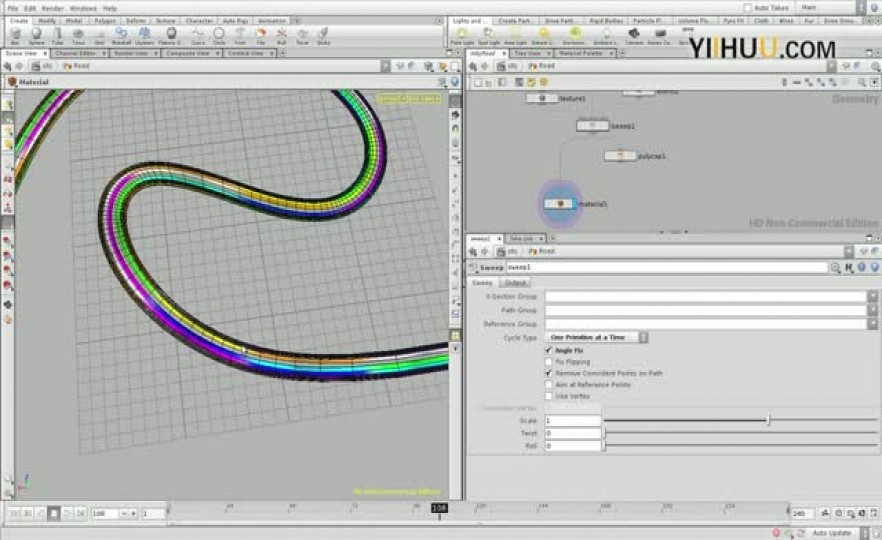882x540 pixels.
Task: Click the Road path button in scene view
Action: click(76, 66)
